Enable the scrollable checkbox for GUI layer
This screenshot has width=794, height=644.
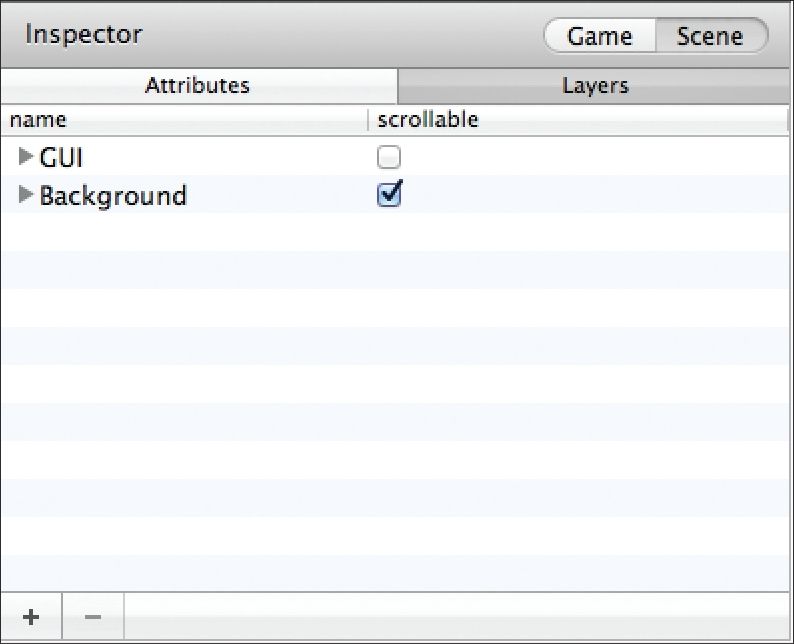[x=389, y=157]
